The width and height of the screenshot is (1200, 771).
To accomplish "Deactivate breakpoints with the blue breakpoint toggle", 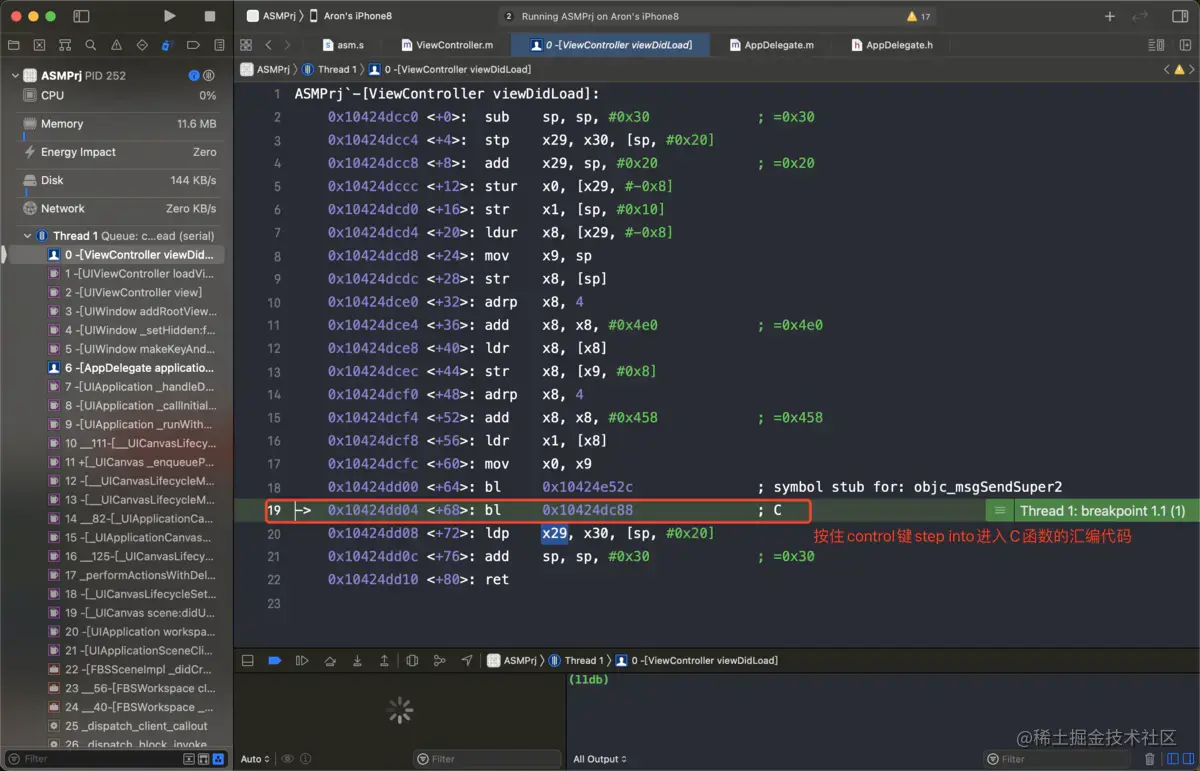I will coord(274,661).
